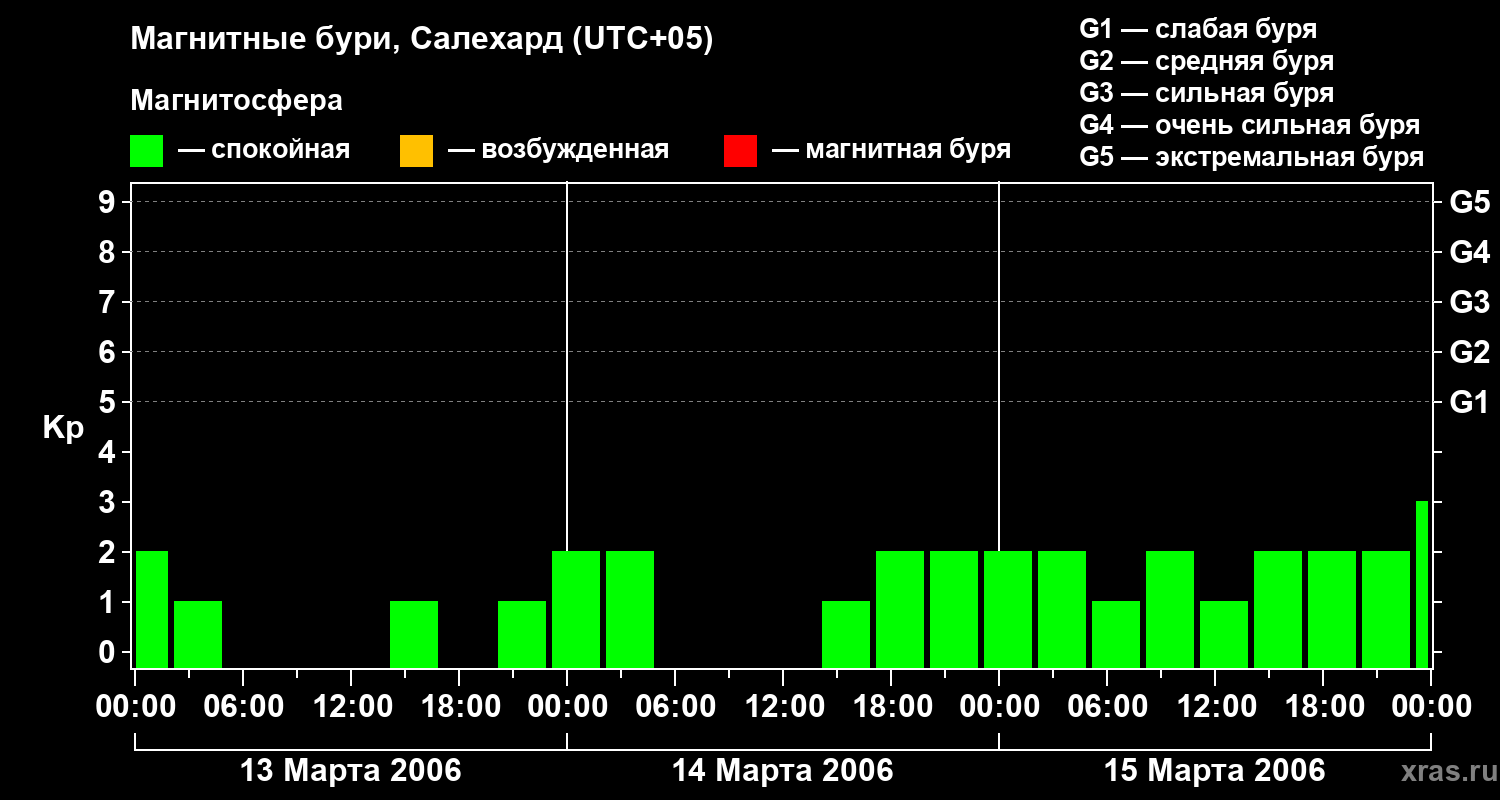
Task: Click the '— магнитная буря' legend label
Action: [x=892, y=151]
